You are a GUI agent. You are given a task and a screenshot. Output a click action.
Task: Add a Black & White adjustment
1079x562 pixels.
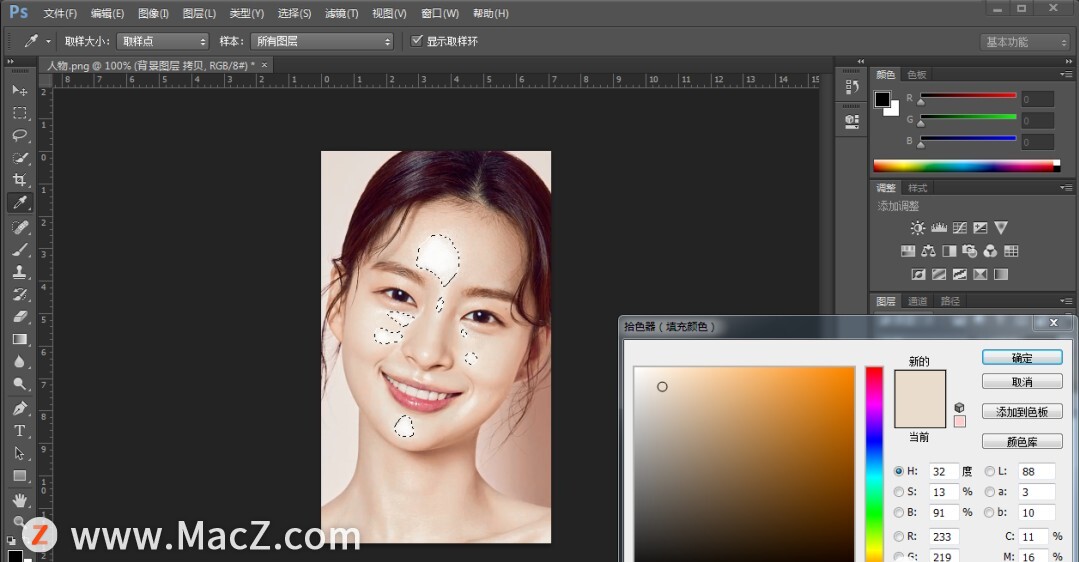point(949,251)
